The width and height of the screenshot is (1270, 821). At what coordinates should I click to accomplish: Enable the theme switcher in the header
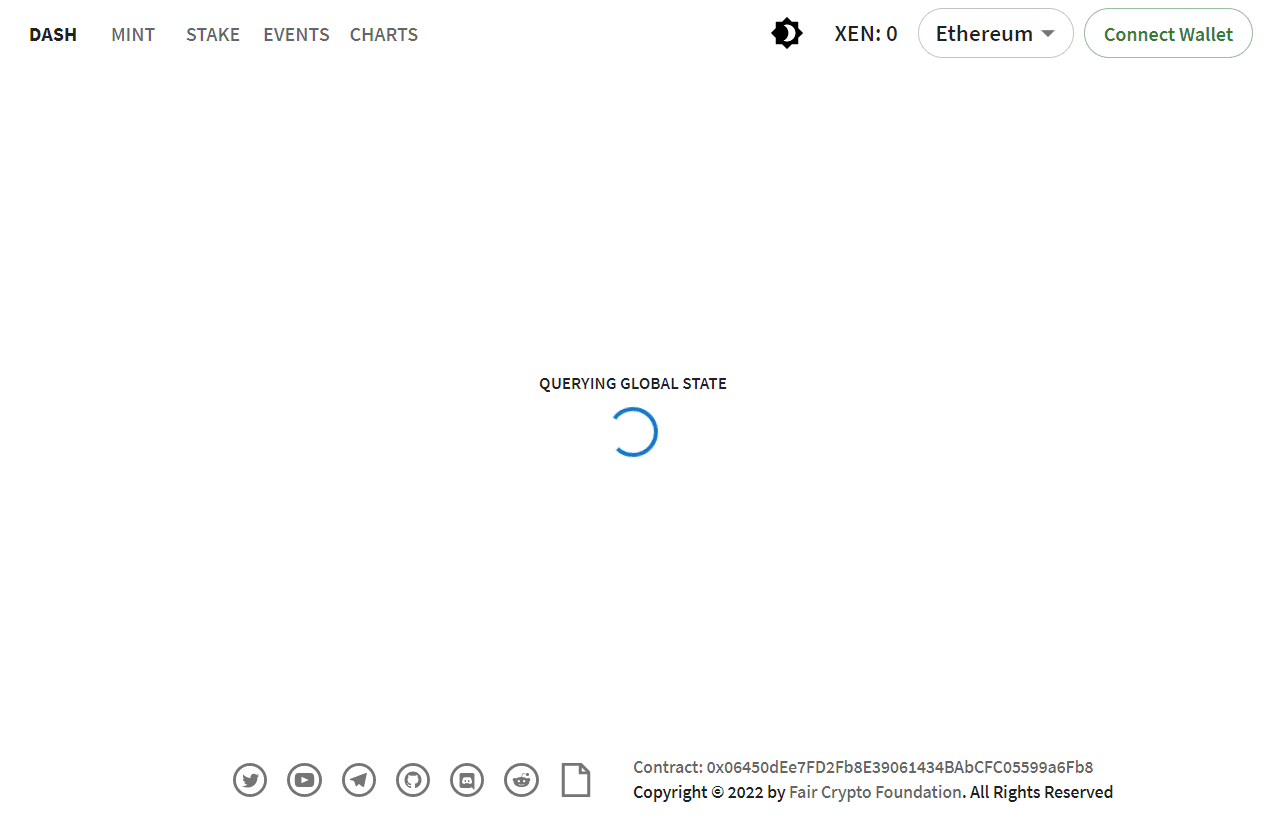(x=787, y=33)
